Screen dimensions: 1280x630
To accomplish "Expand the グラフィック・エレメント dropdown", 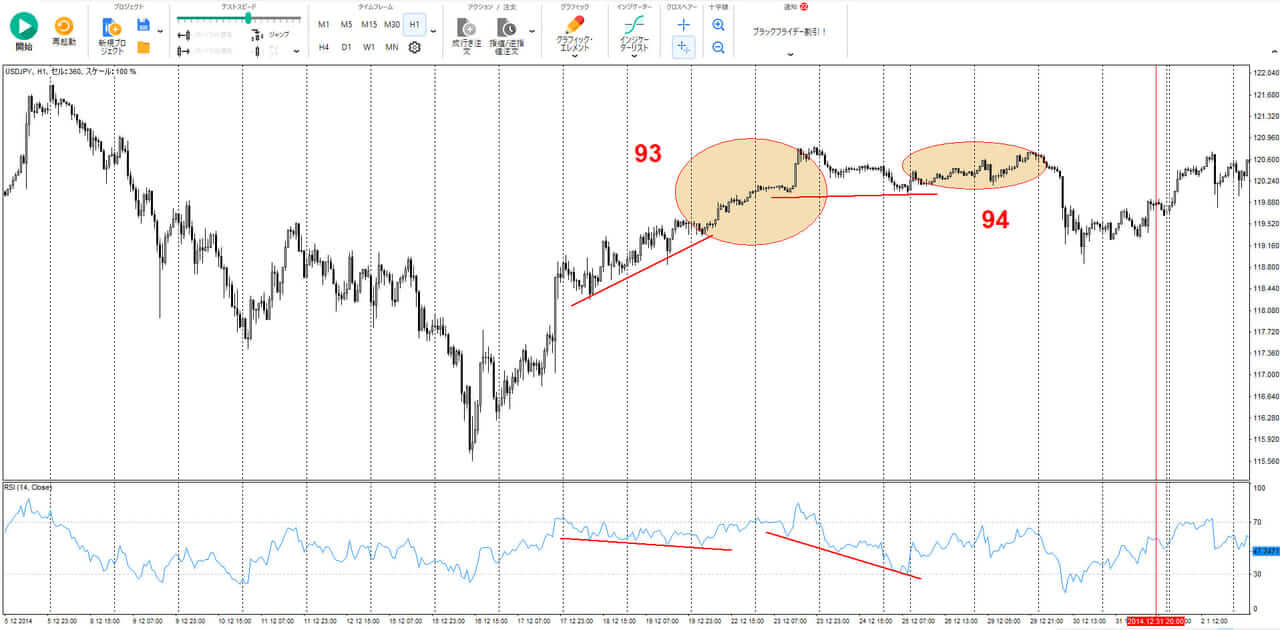I will coord(575,57).
